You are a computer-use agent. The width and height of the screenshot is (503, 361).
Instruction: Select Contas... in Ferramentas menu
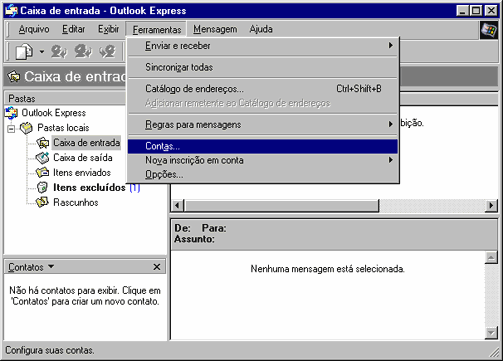(263, 146)
